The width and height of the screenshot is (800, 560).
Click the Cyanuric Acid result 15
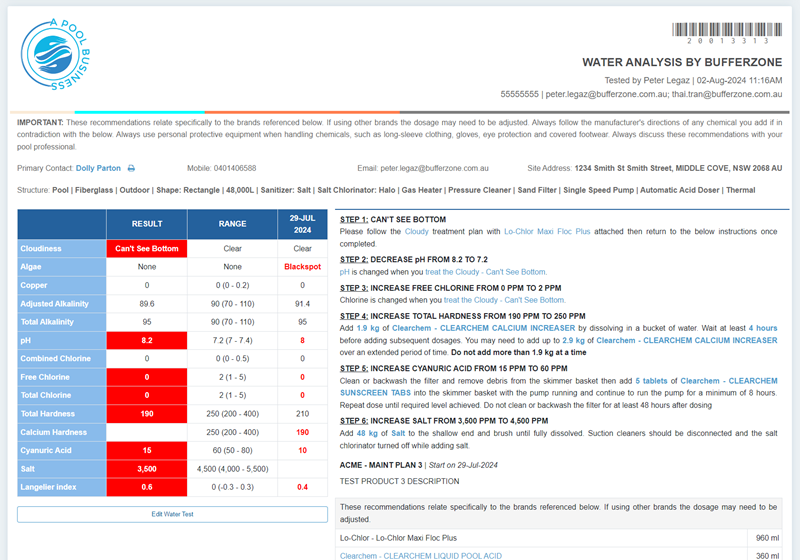(x=147, y=451)
